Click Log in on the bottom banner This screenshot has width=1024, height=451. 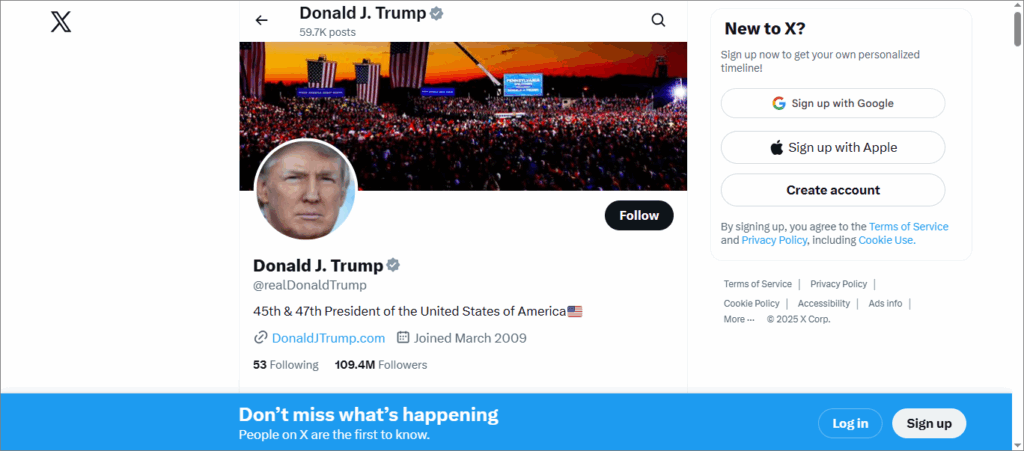click(x=850, y=423)
